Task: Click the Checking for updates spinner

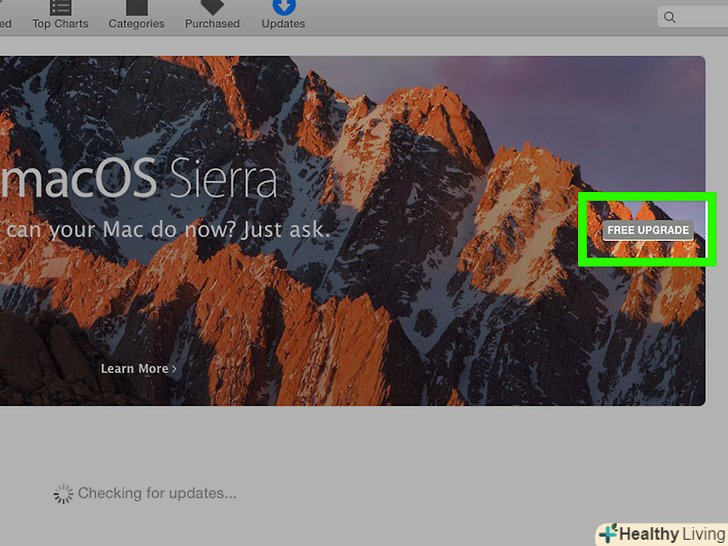Action: [x=63, y=494]
